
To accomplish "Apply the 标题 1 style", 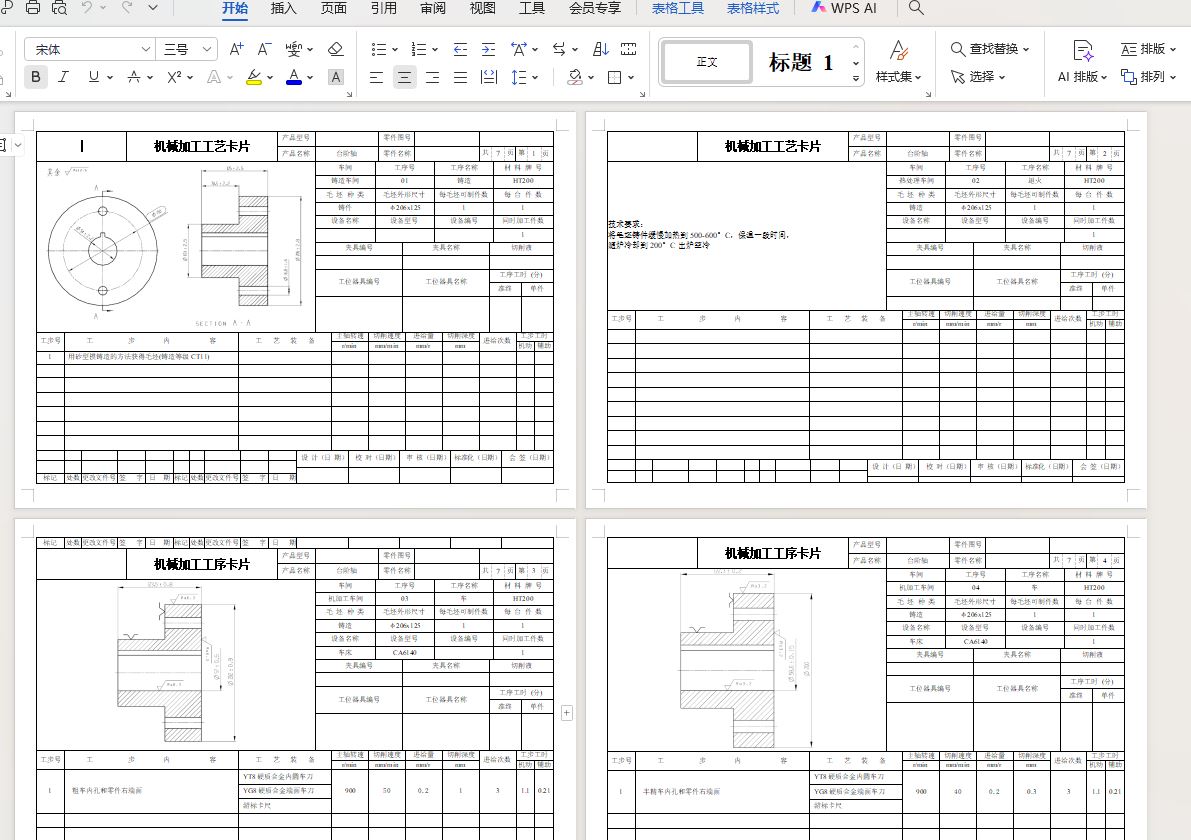I will tap(801, 62).
